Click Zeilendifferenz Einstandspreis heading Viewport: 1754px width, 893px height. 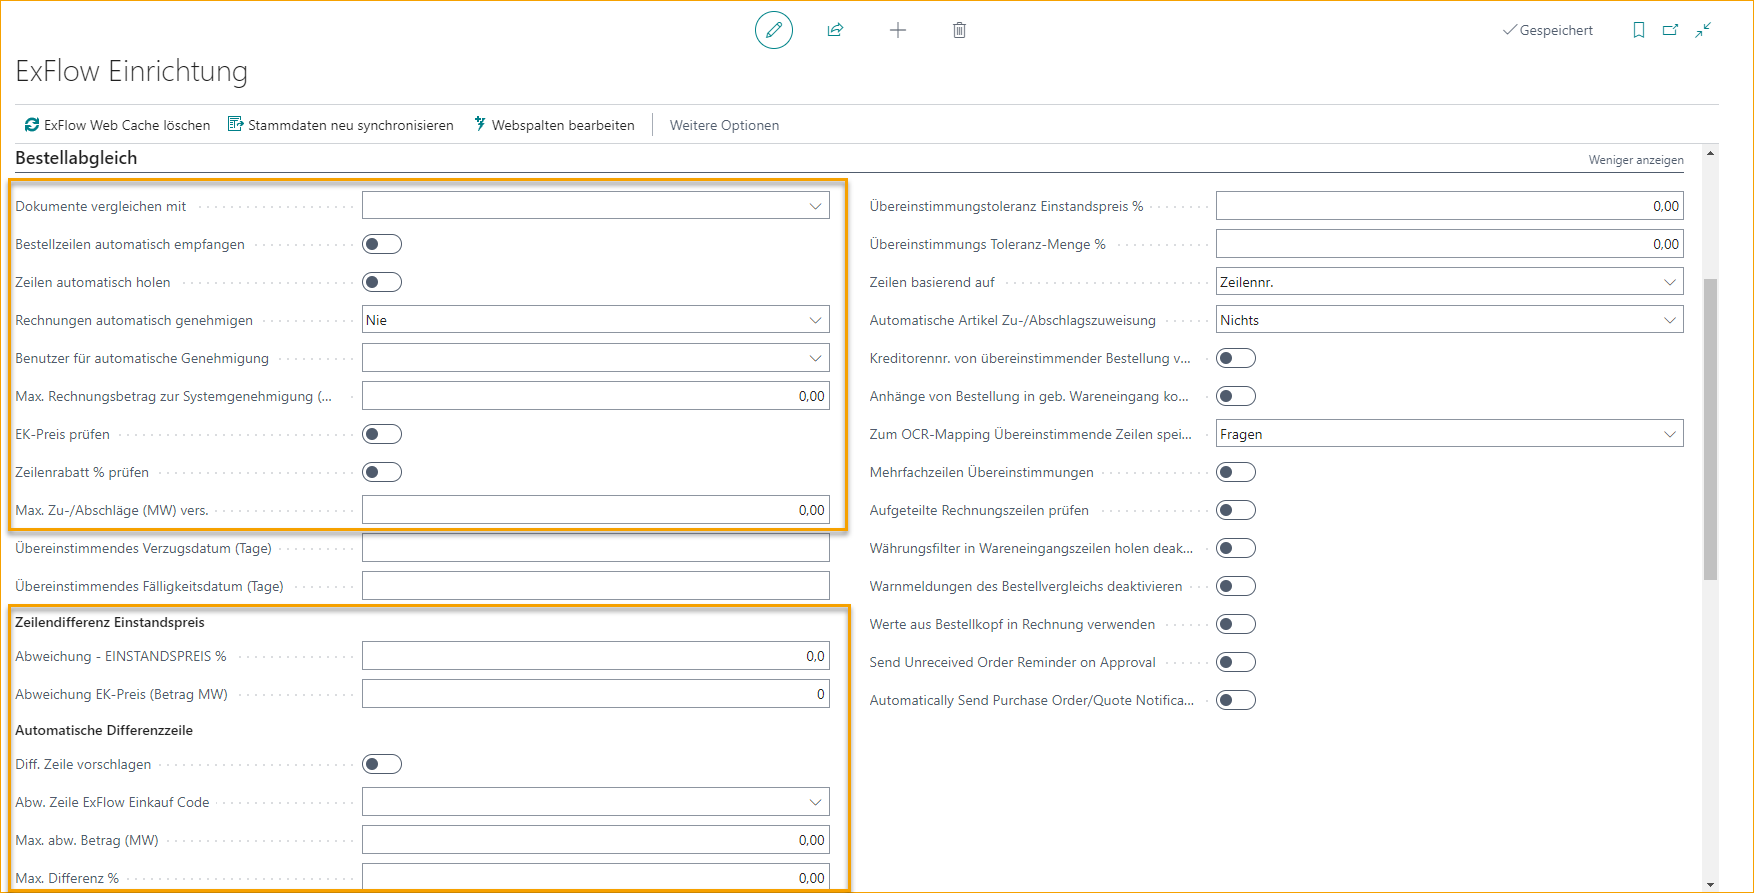110,622
